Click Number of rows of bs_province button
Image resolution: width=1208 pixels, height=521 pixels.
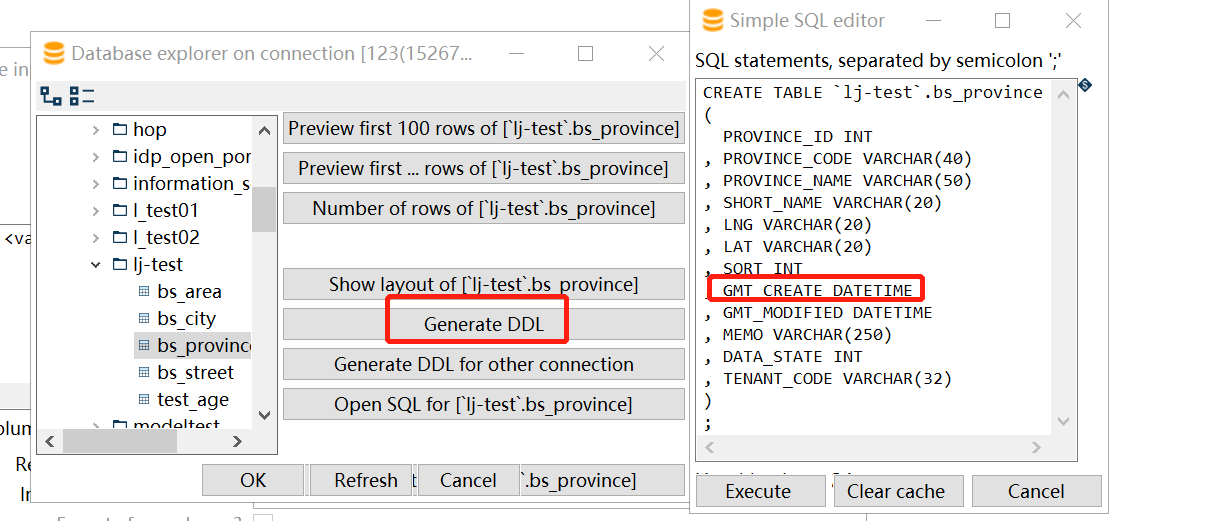pos(484,208)
